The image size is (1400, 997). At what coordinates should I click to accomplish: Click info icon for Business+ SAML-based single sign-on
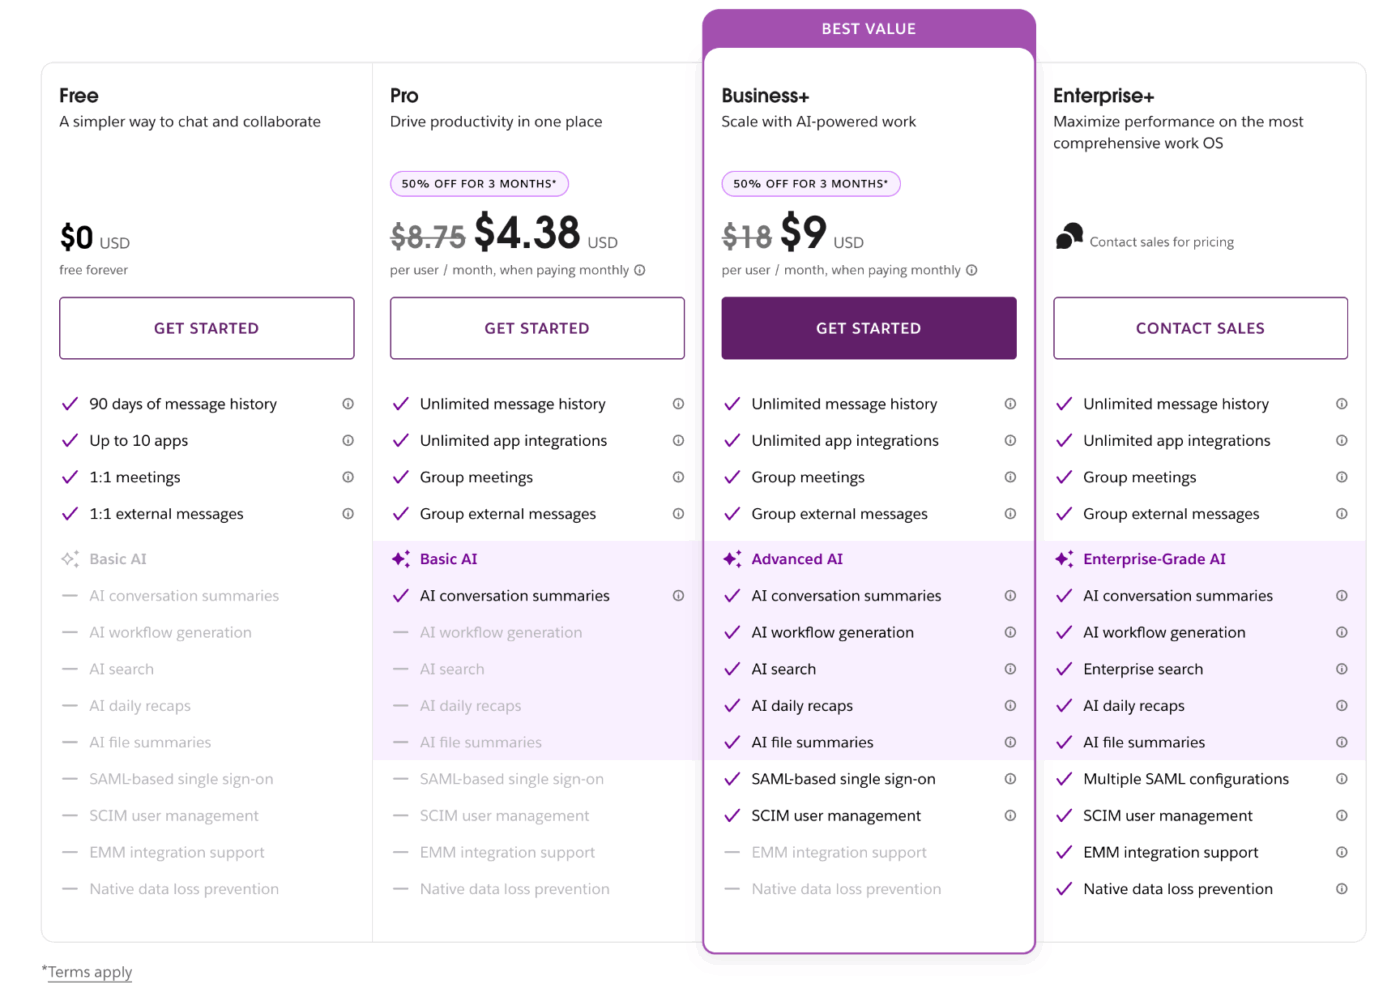point(1010,779)
